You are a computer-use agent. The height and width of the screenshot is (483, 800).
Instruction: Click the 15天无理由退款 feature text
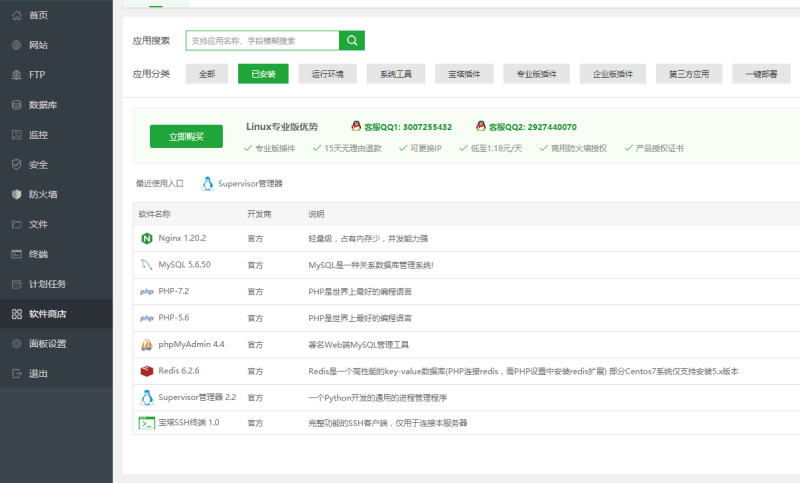tap(353, 148)
